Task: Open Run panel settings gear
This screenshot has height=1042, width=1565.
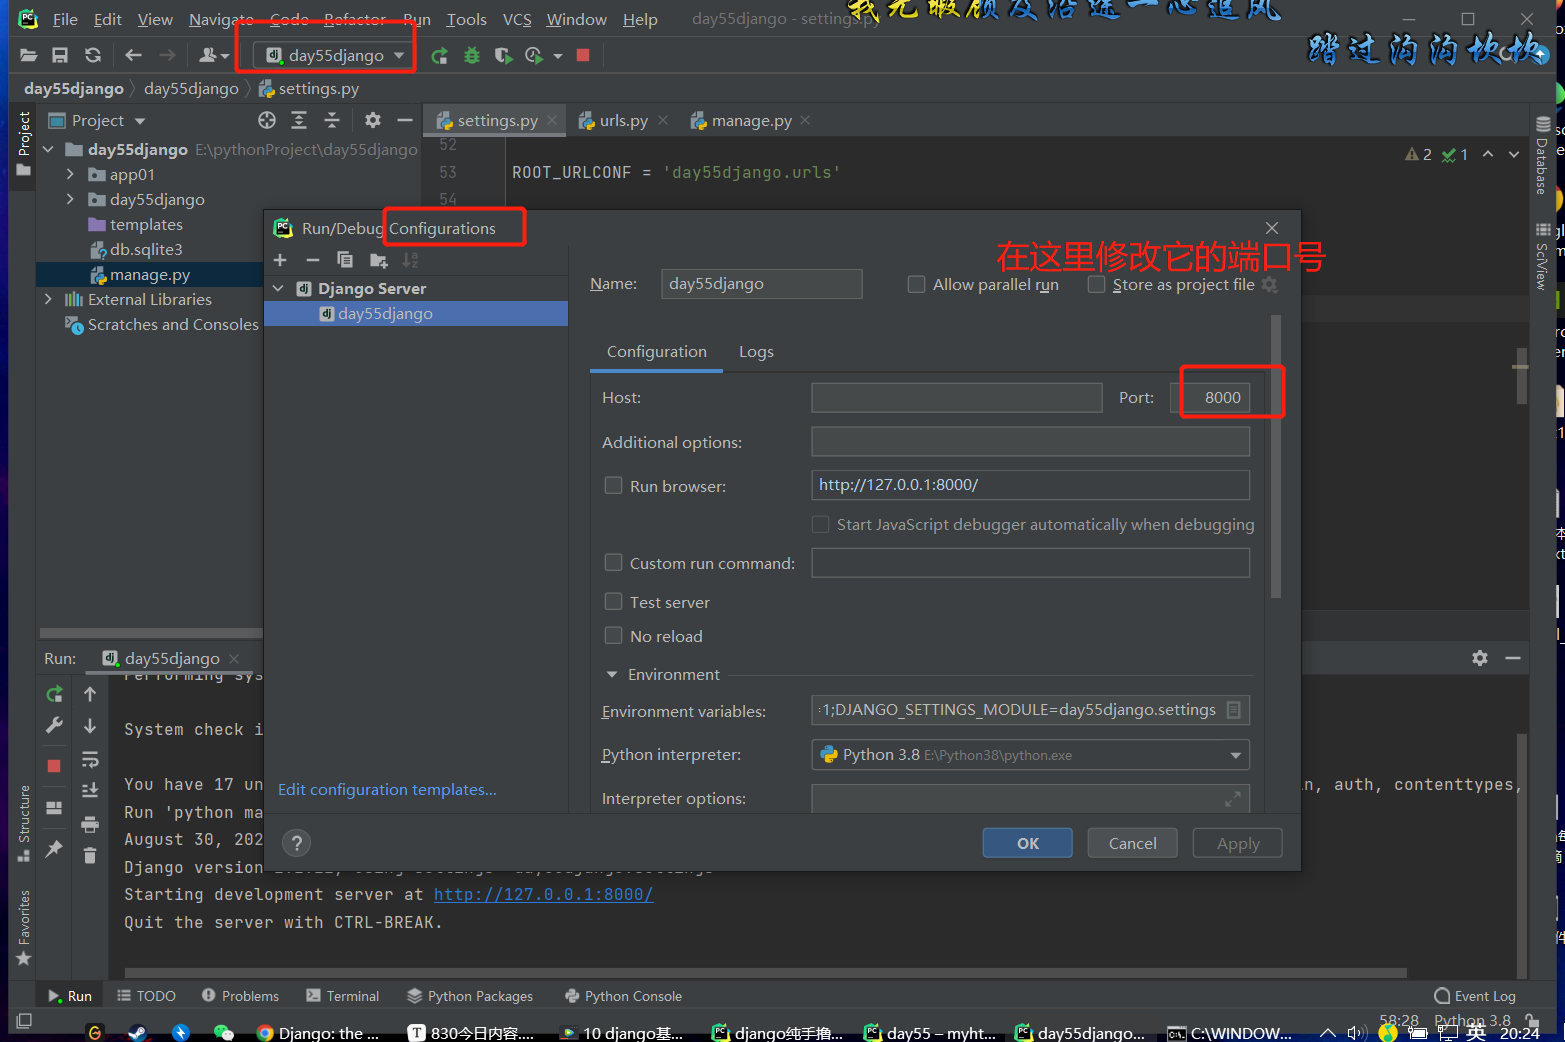Action: [1480, 658]
